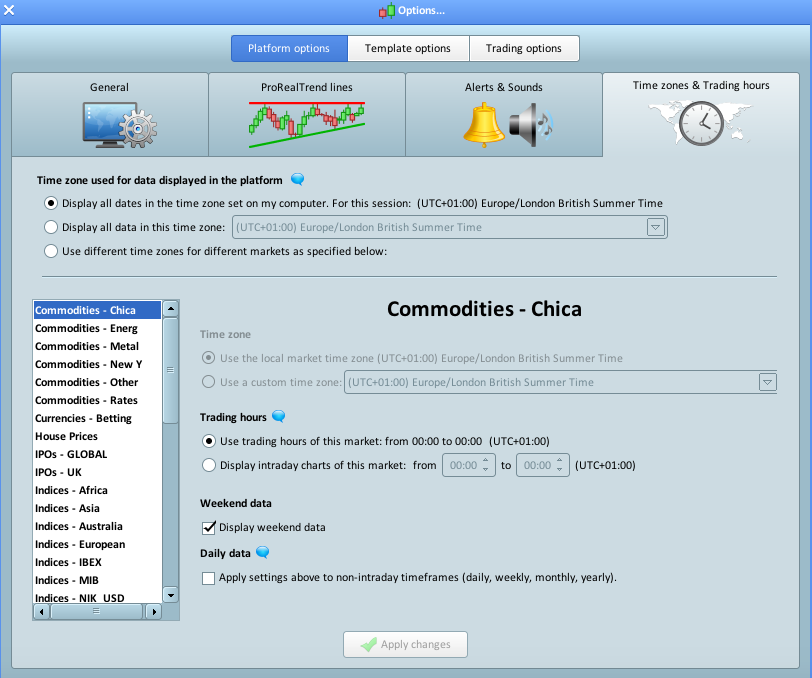Select 'Use the local market time zone' option
The height and width of the screenshot is (678, 812).
pyautogui.click(x=209, y=358)
